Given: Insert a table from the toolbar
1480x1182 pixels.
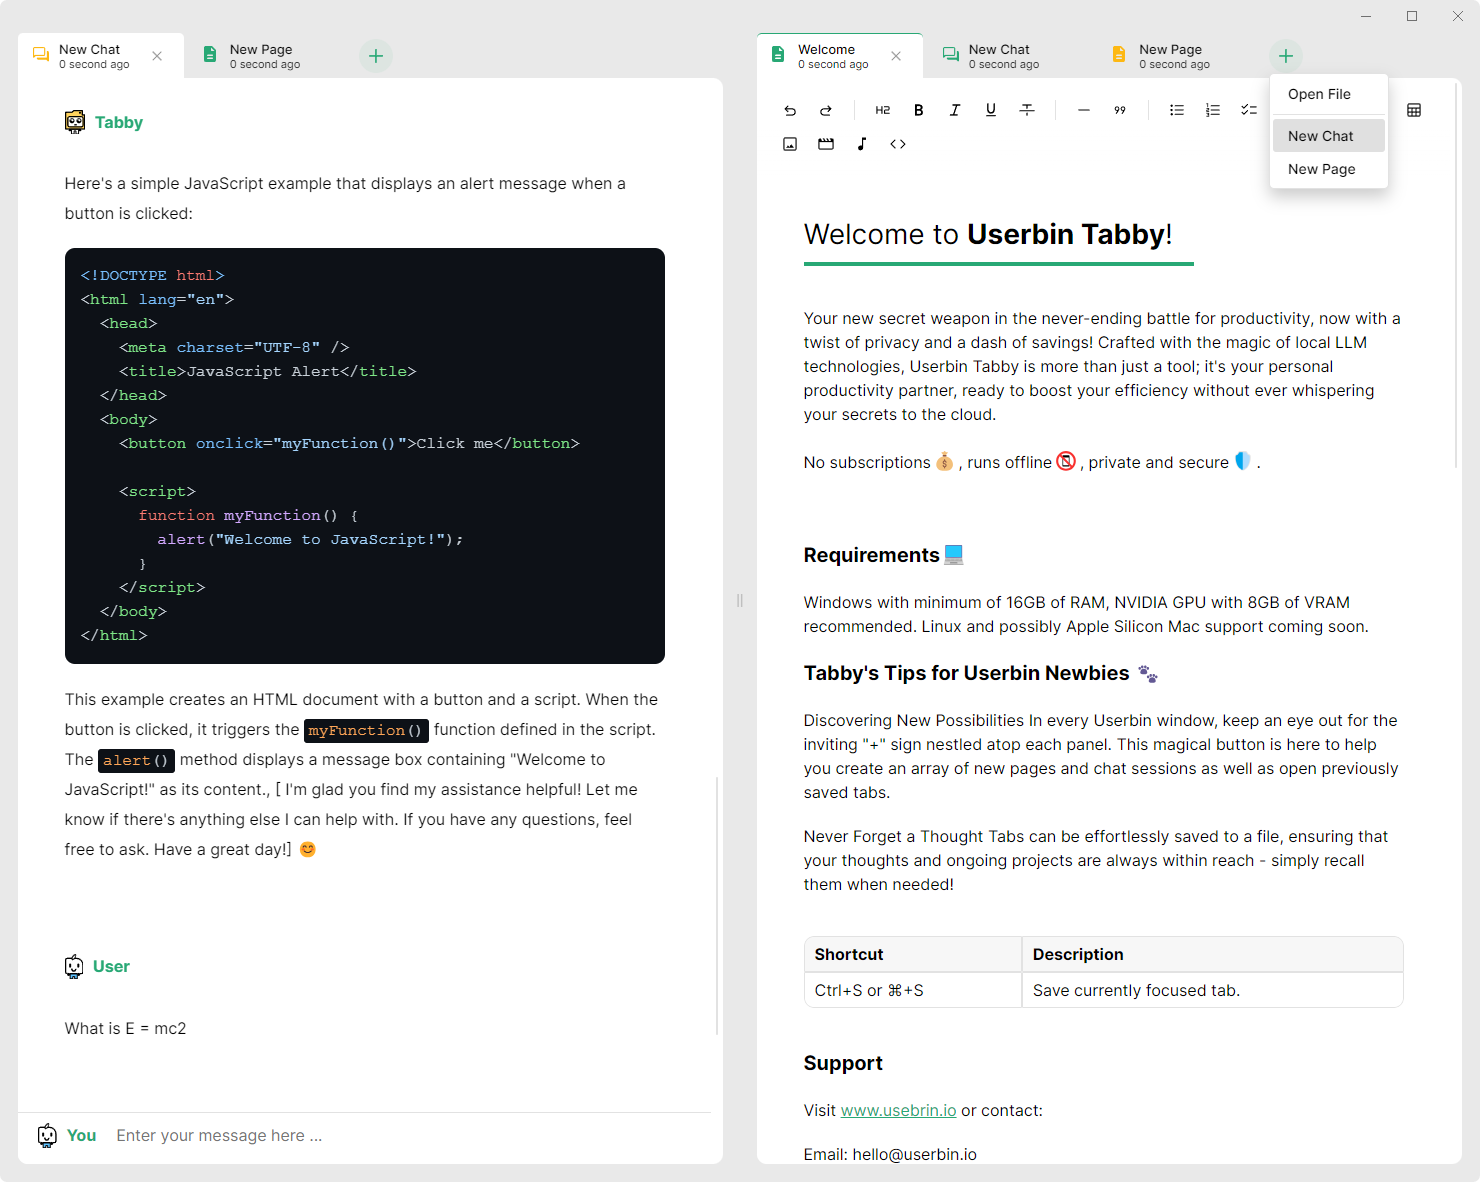Looking at the screenshot, I should click(1414, 110).
